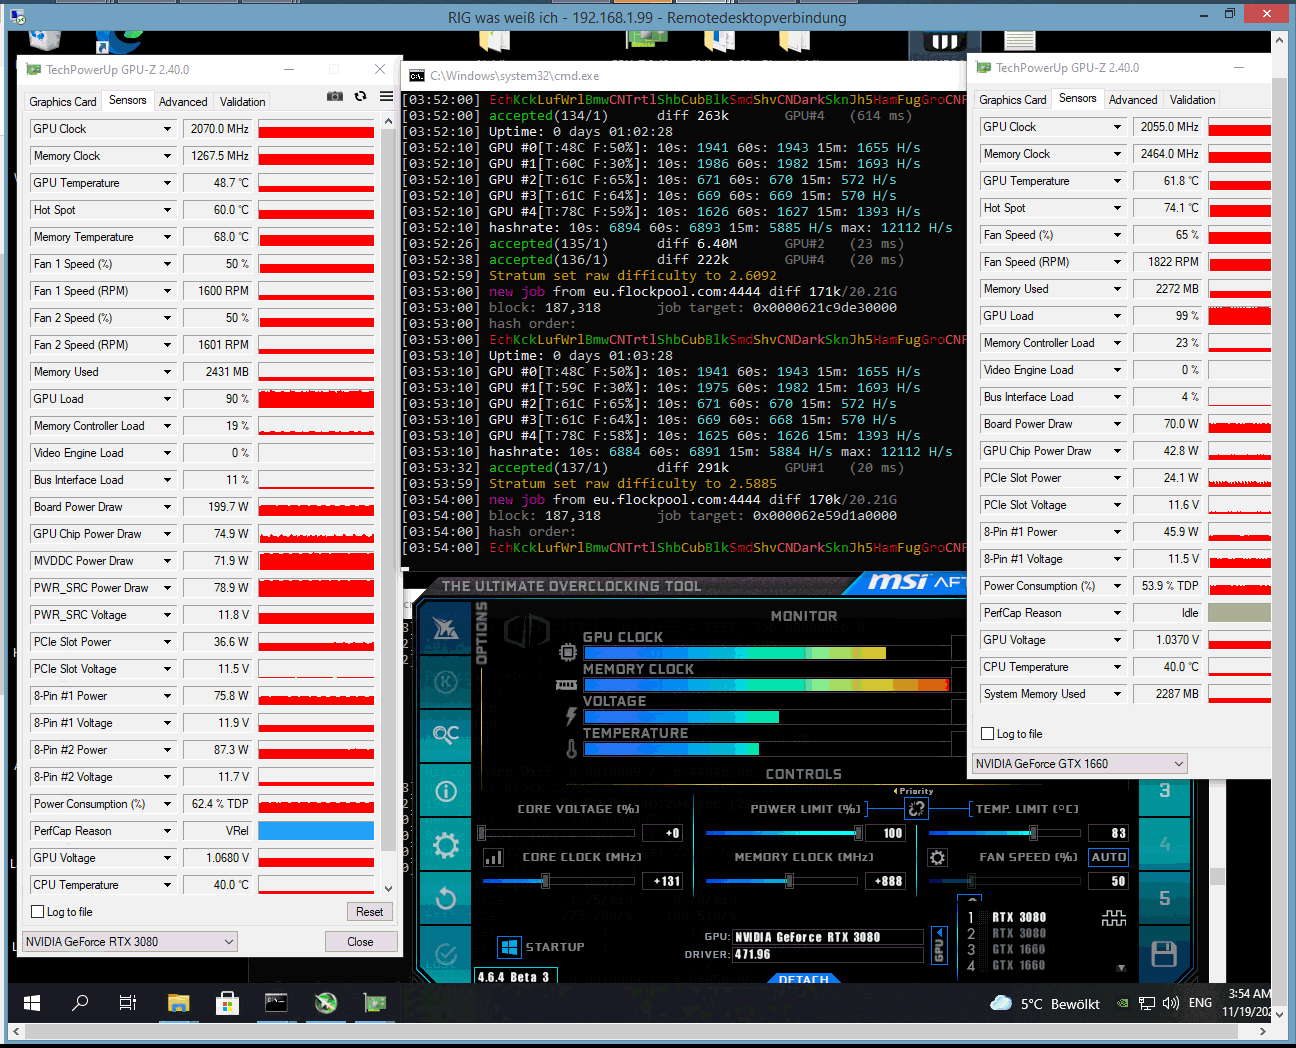Toggle the power-temp limit Priority link icon
Image resolution: width=1296 pixels, height=1048 pixels.
pos(916,808)
